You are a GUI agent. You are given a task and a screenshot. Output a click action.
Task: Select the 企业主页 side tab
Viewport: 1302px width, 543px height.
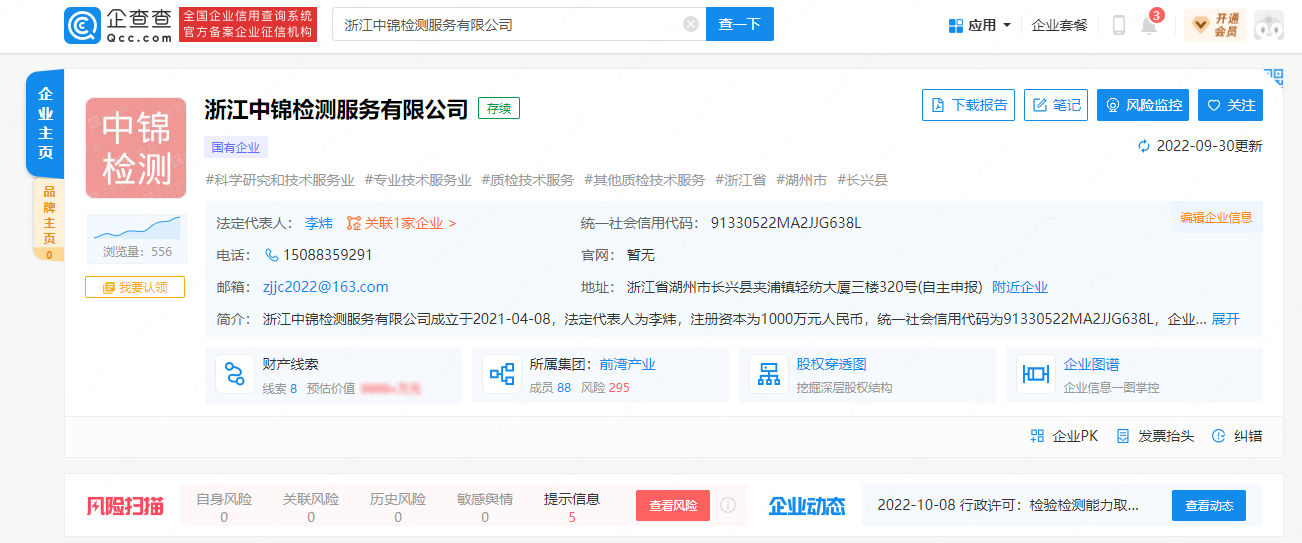tap(45, 124)
